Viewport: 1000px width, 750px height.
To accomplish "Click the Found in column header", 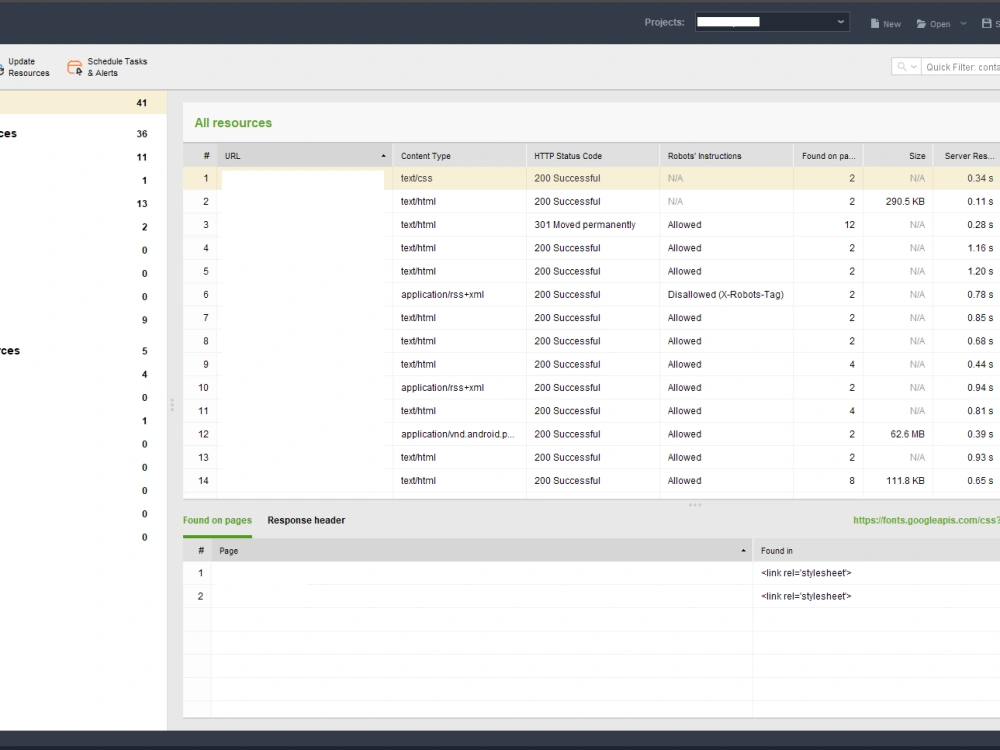I will click(876, 550).
